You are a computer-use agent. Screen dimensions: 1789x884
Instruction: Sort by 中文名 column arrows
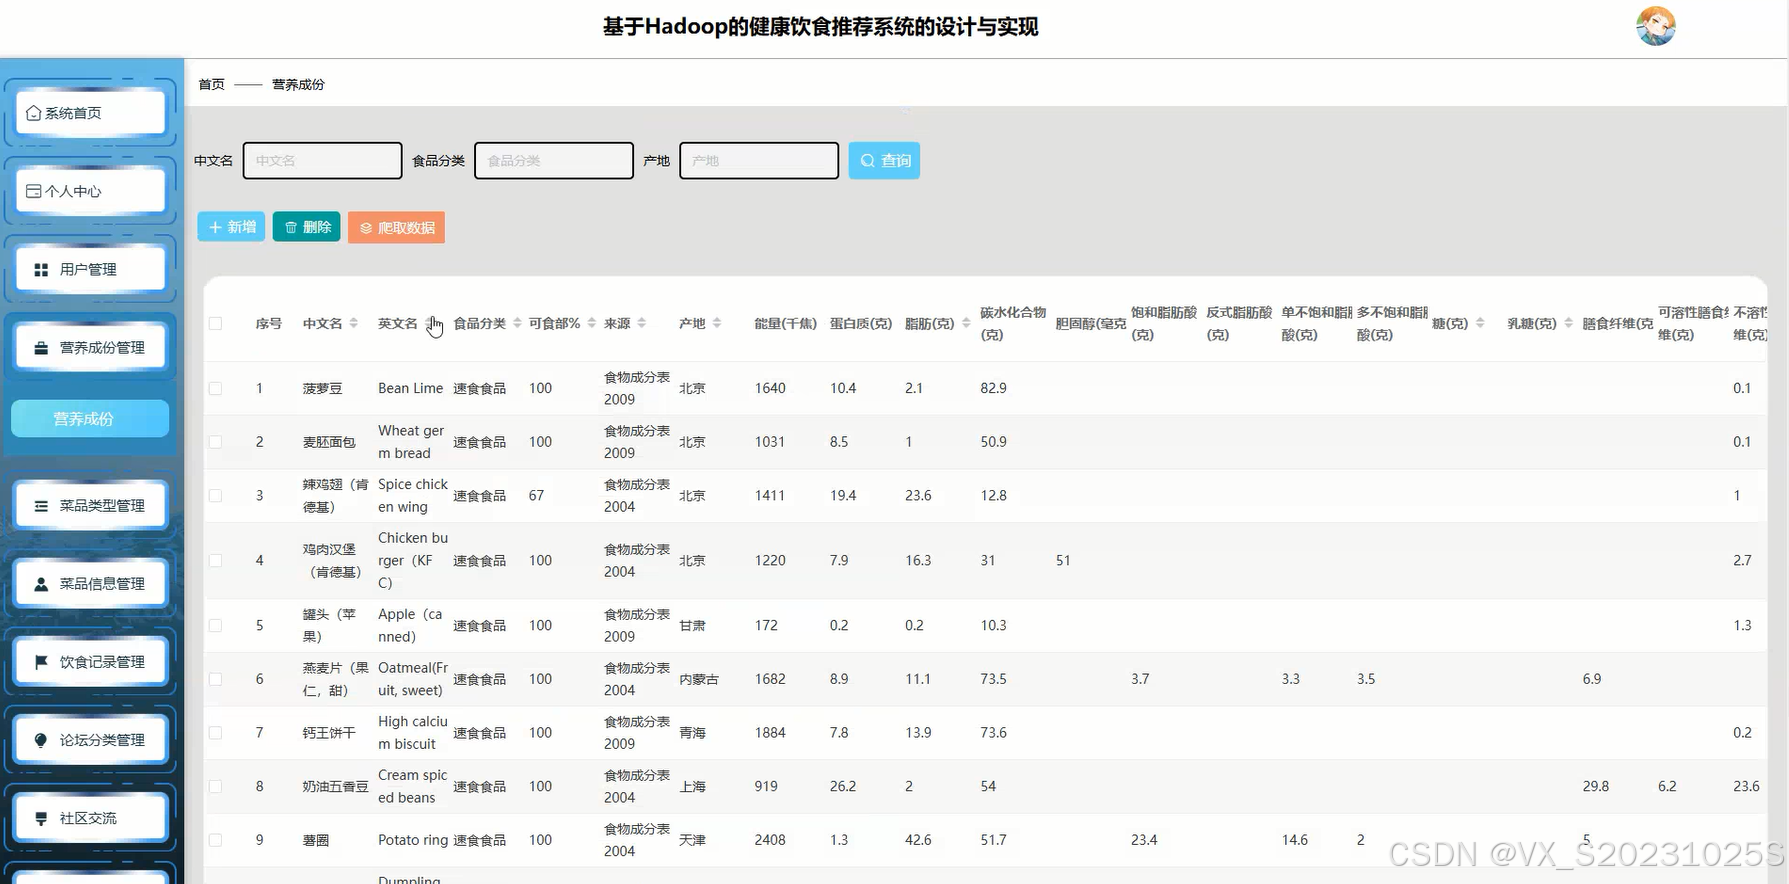(354, 323)
